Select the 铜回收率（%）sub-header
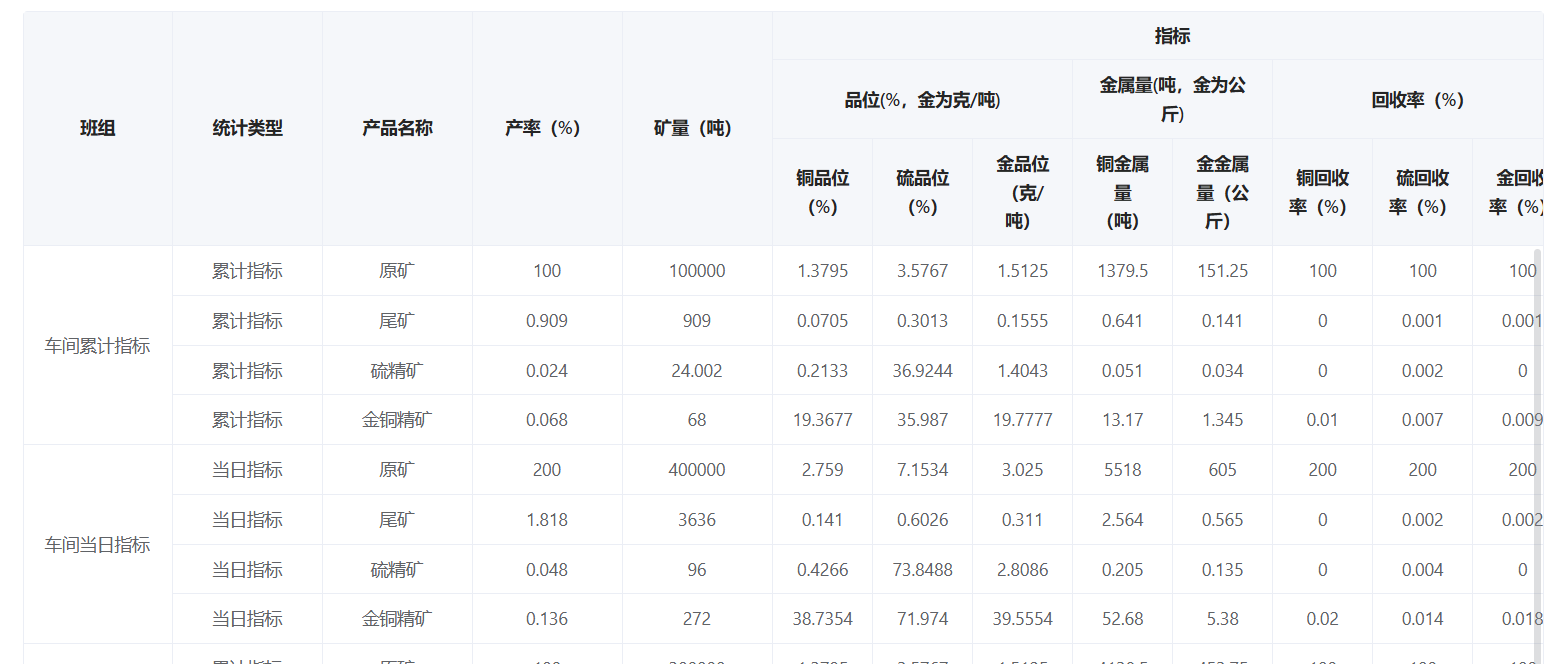Viewport: 1556px width, 664px height. (x=1322, y=192)
